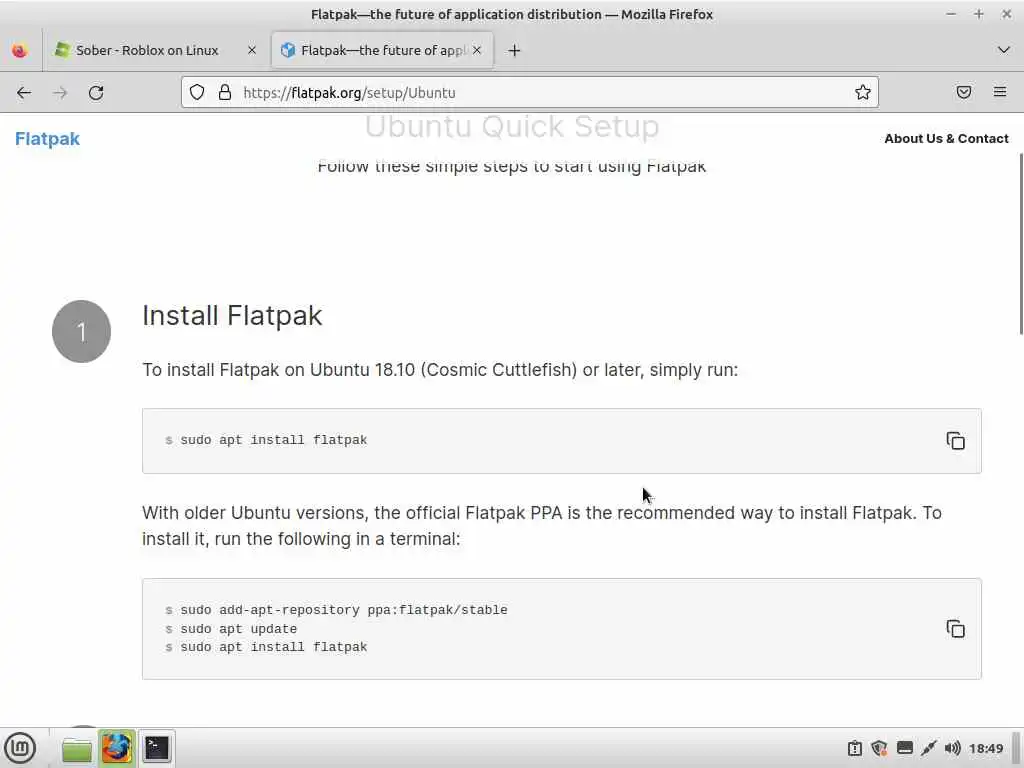Open the Save to Pocket button
1024x768 pixels.
tap(964, 92)
